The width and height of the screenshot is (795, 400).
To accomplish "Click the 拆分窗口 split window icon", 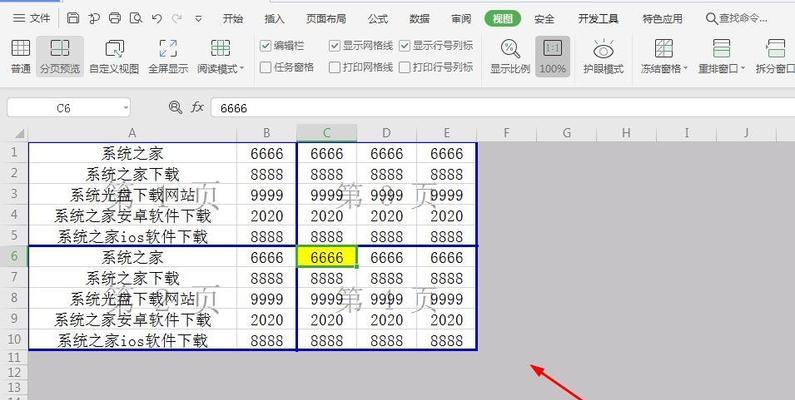I will pos(776,49).
